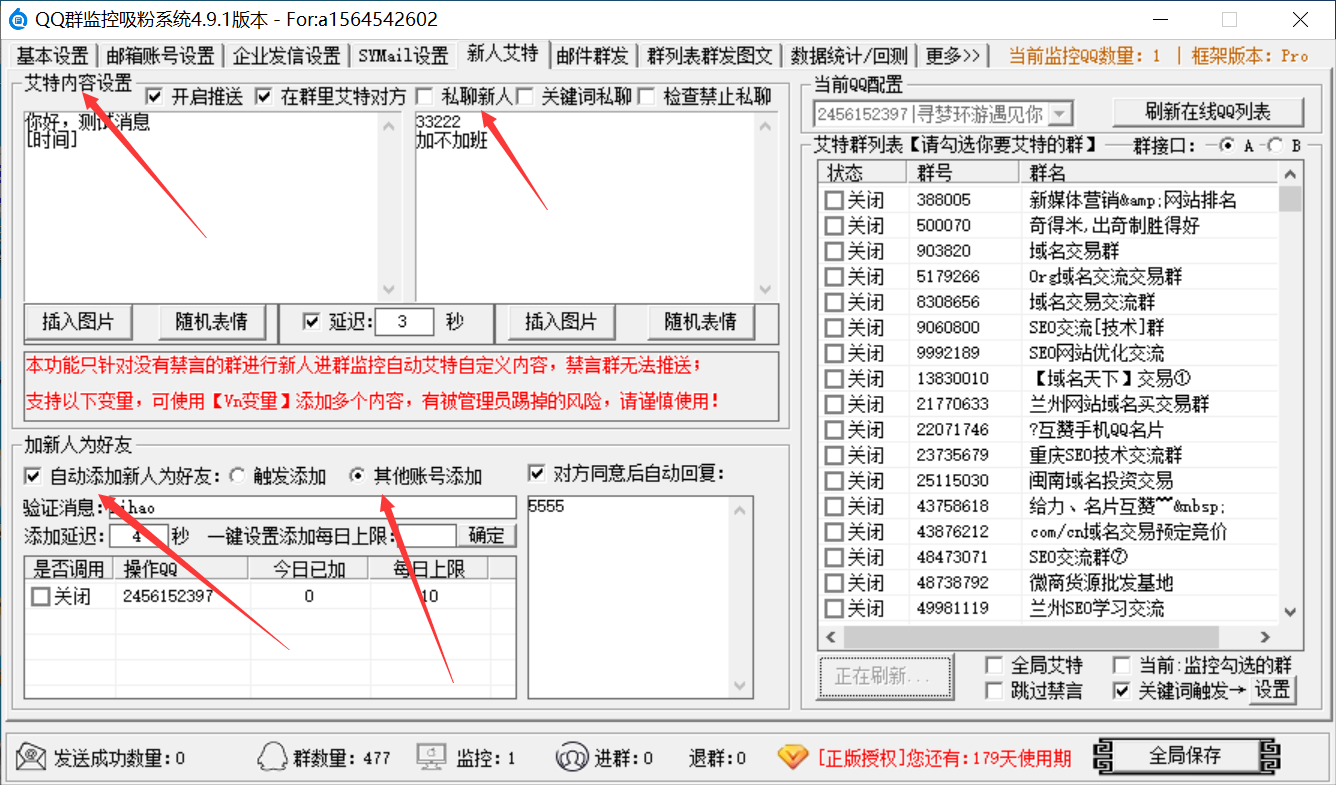The width and height of the screenshot is (1336, 785).
Task: Check the 私聊新人 option
Action: 425,96
